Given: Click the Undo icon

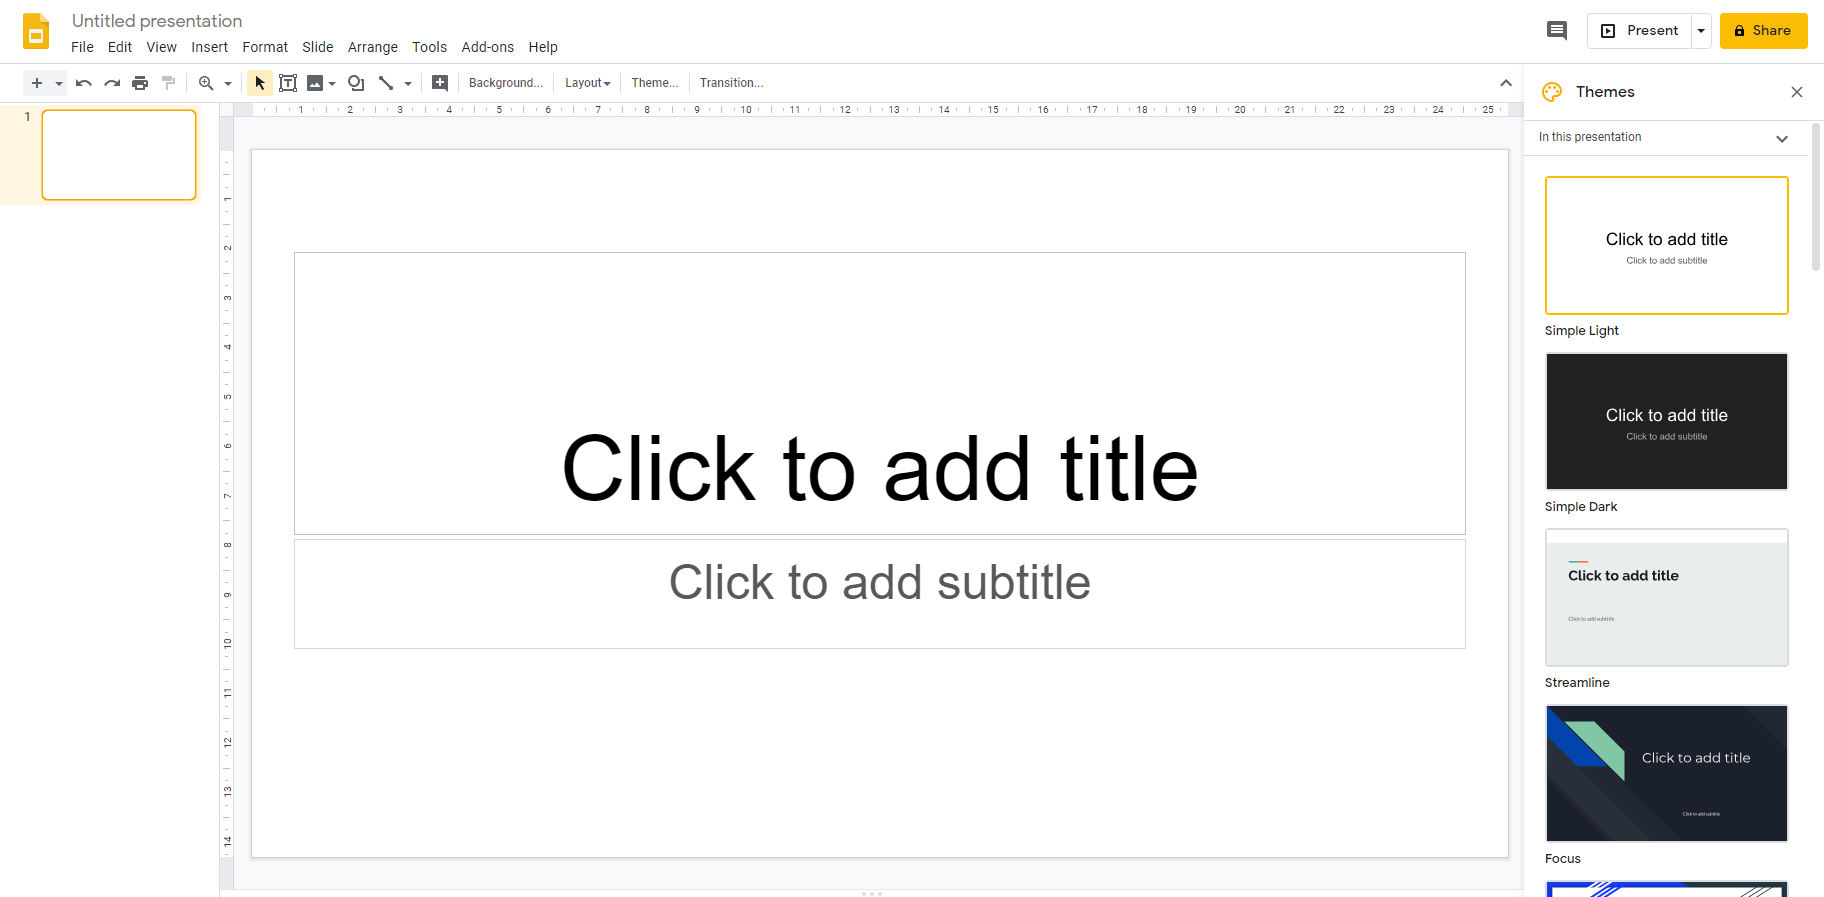Looking at the screenshot, I should coord(84,83).
